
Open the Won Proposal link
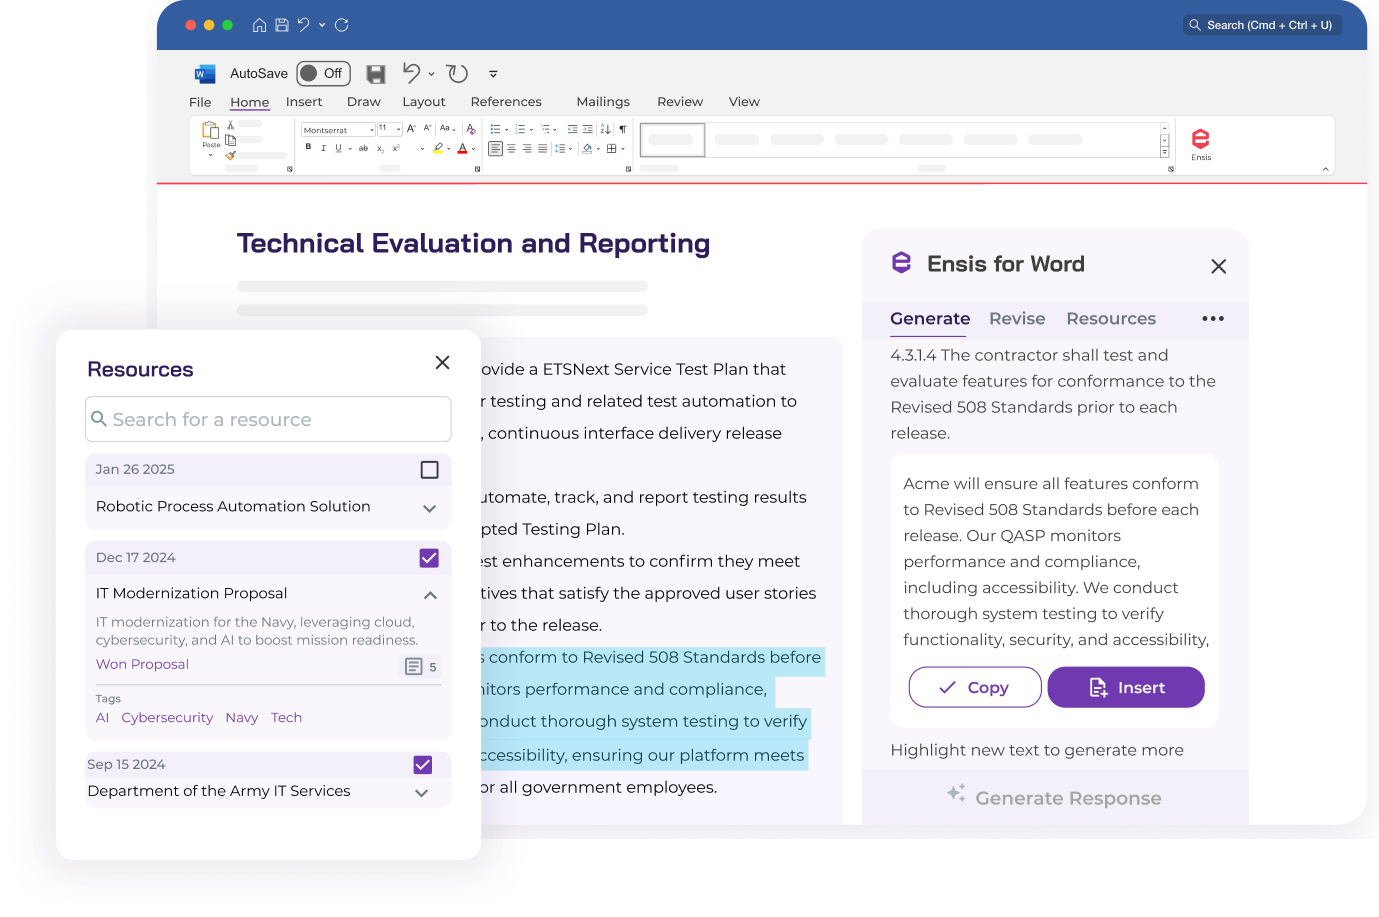tap(142, 664)
